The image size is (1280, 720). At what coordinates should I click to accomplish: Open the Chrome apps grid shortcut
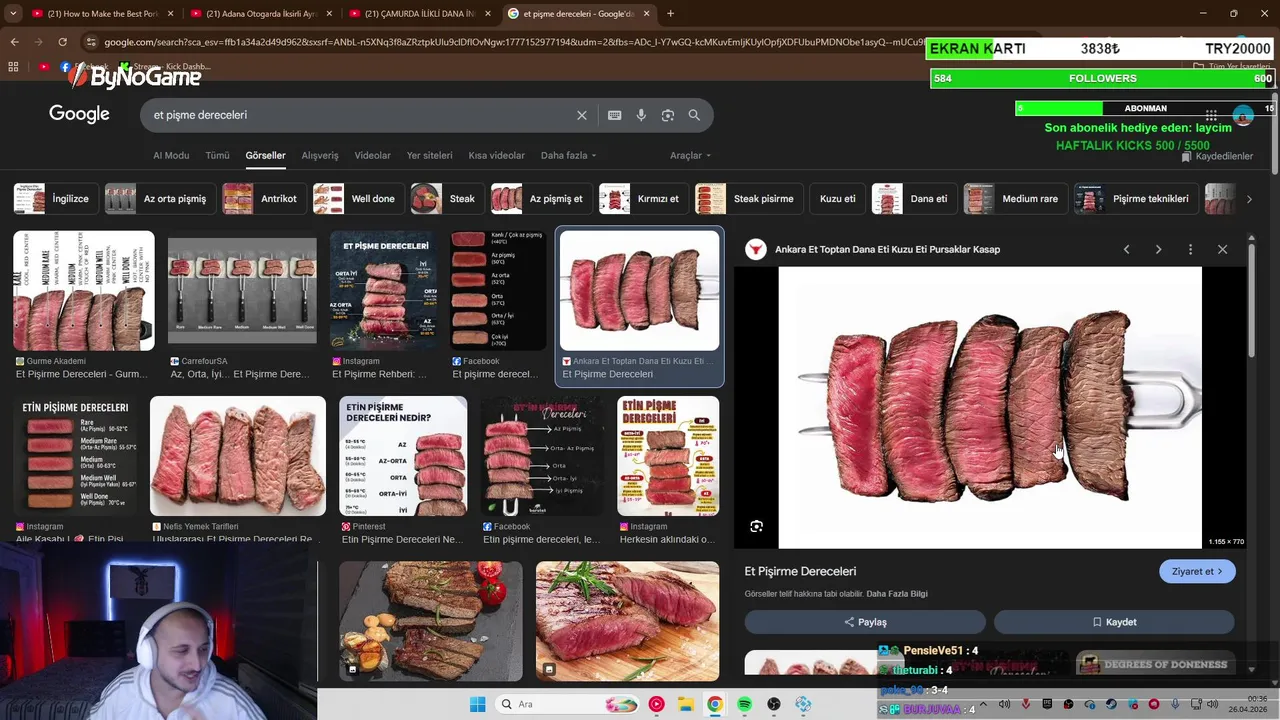pyautogui.click(x=13, y=67)
